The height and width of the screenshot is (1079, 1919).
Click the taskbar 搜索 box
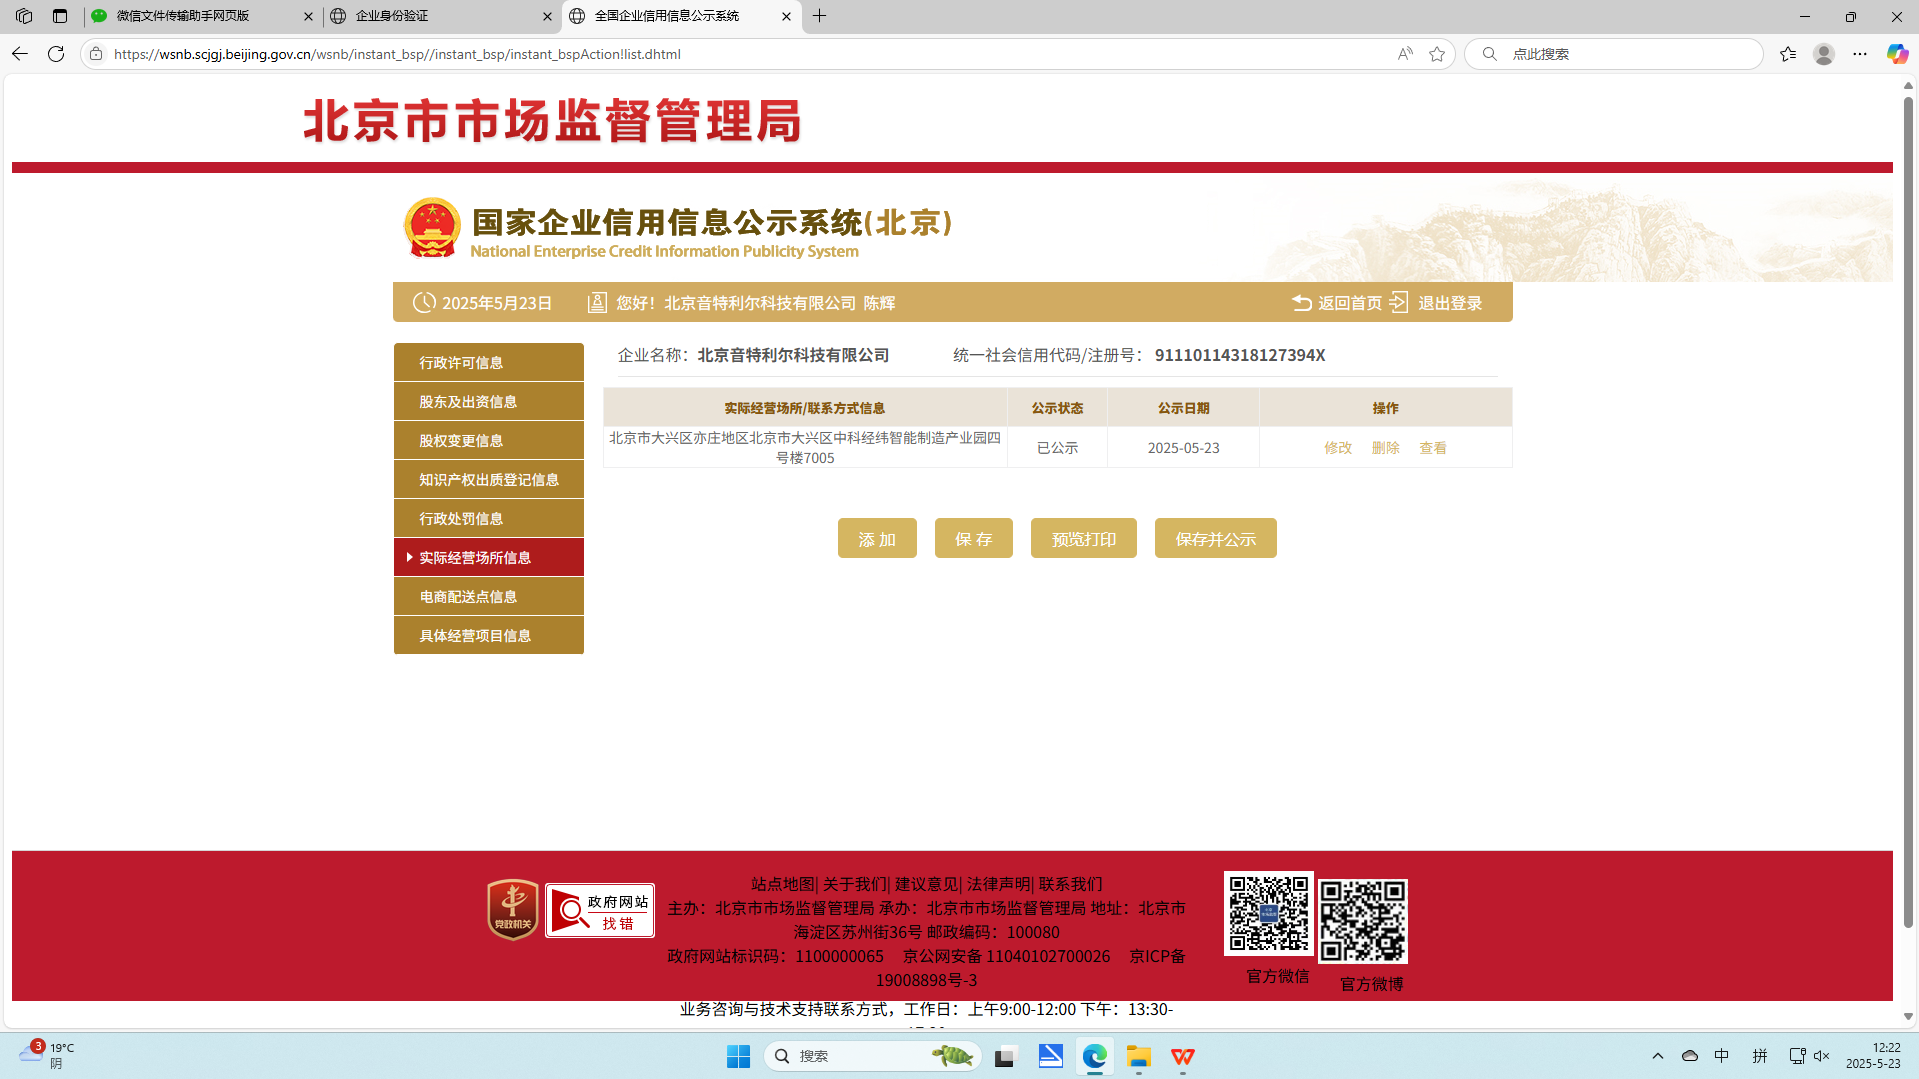[872, 1056]
